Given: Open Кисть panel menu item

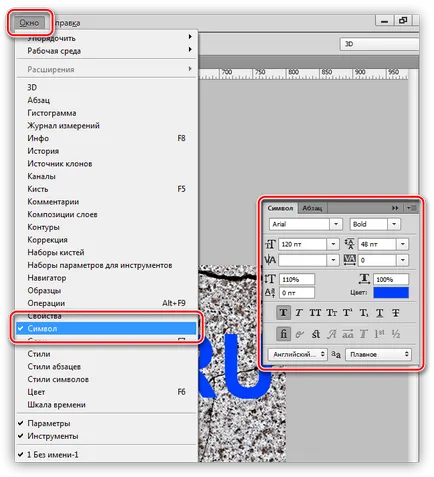Looking at the screenshot, I should pyautogui.click(x=106, y=189).
